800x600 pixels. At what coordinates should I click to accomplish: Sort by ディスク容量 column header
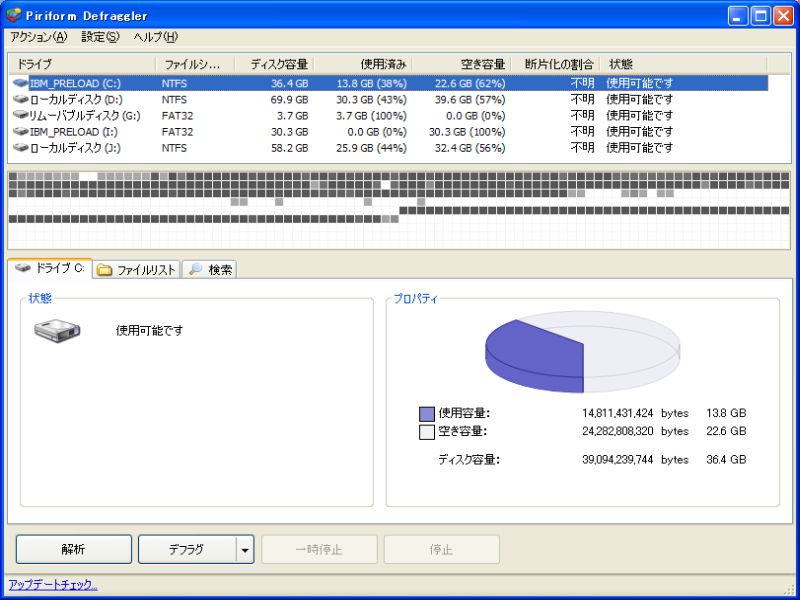click(x=274, y=64)
